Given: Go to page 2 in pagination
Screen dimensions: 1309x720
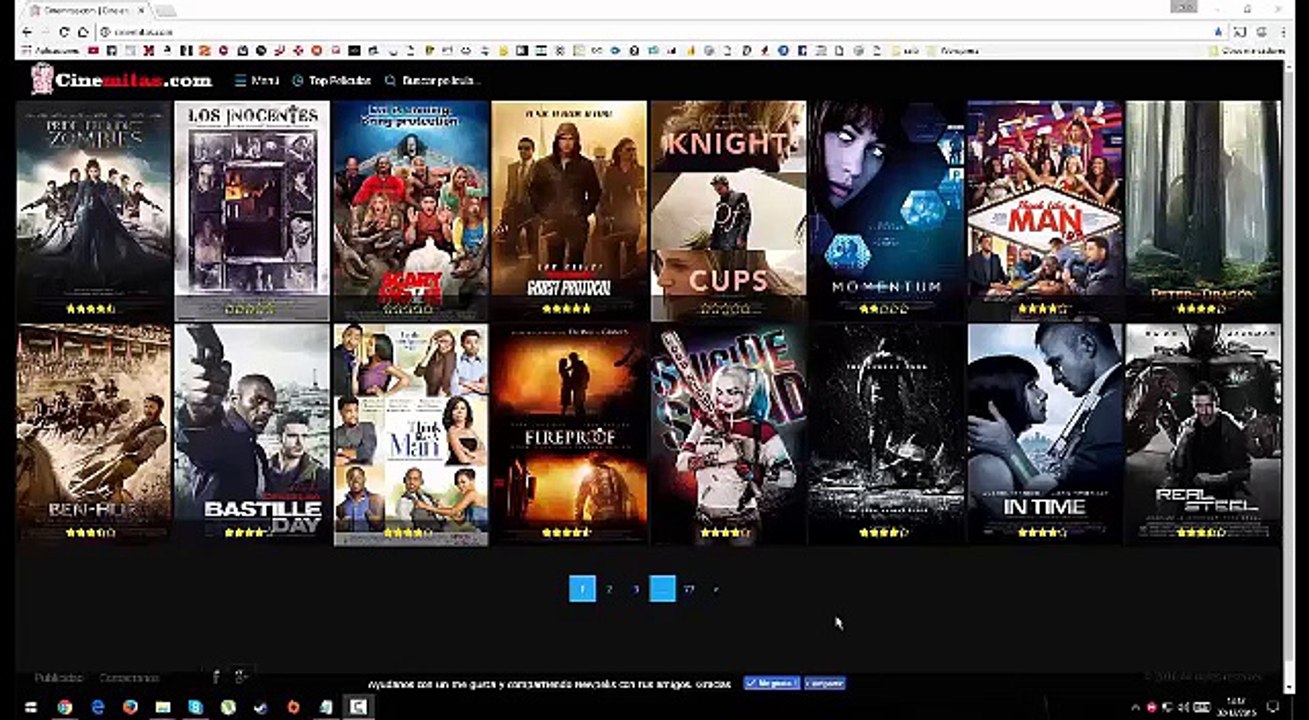Looking at the screenshot, I should pyautogui.click(x=609, y=589).
